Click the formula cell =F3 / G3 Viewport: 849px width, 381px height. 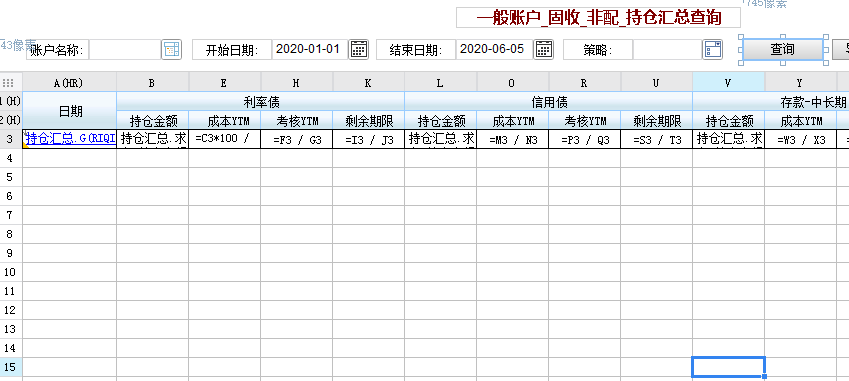297,139
